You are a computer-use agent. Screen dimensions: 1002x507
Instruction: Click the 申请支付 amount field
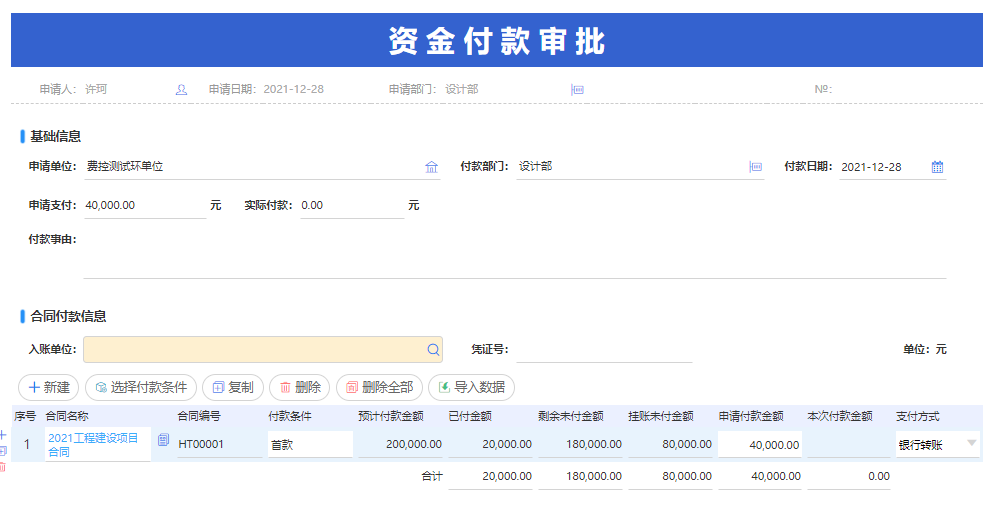pos(145,206)
